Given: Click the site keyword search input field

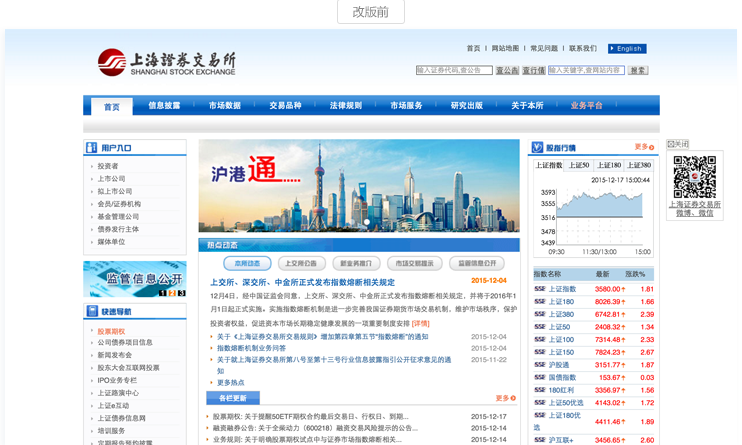Looking at the screenshot, I should pyautogui.click(x=586, y=70).
